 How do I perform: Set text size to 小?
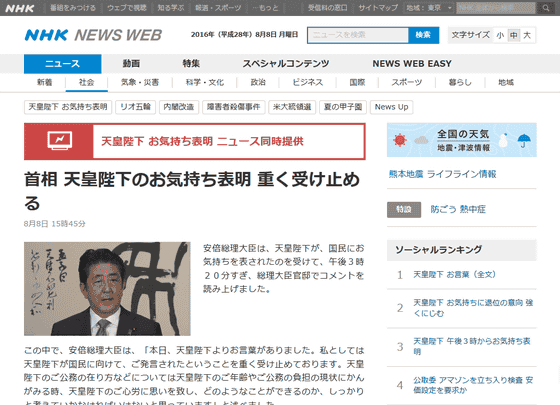pos(500,35)
